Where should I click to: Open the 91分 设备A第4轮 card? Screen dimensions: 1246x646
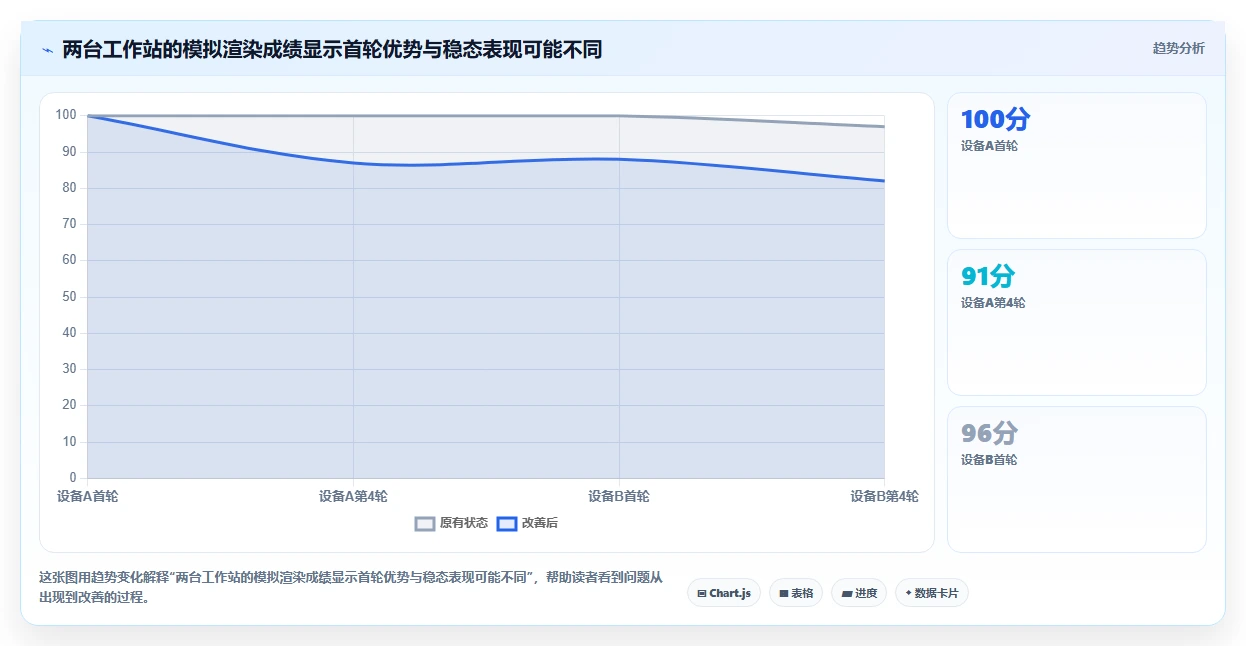tap(1077, 323)
